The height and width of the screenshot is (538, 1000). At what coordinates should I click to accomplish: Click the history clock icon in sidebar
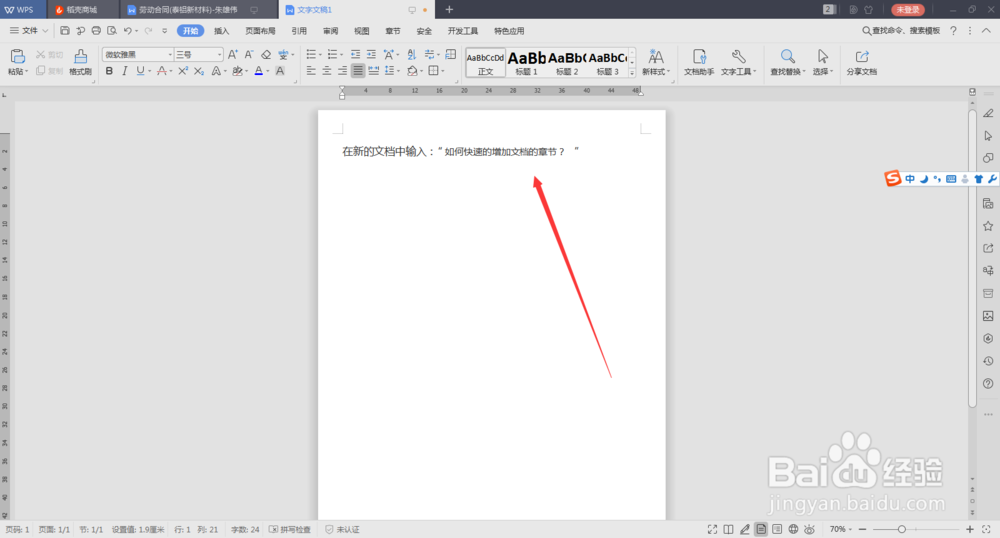point(988,361)
